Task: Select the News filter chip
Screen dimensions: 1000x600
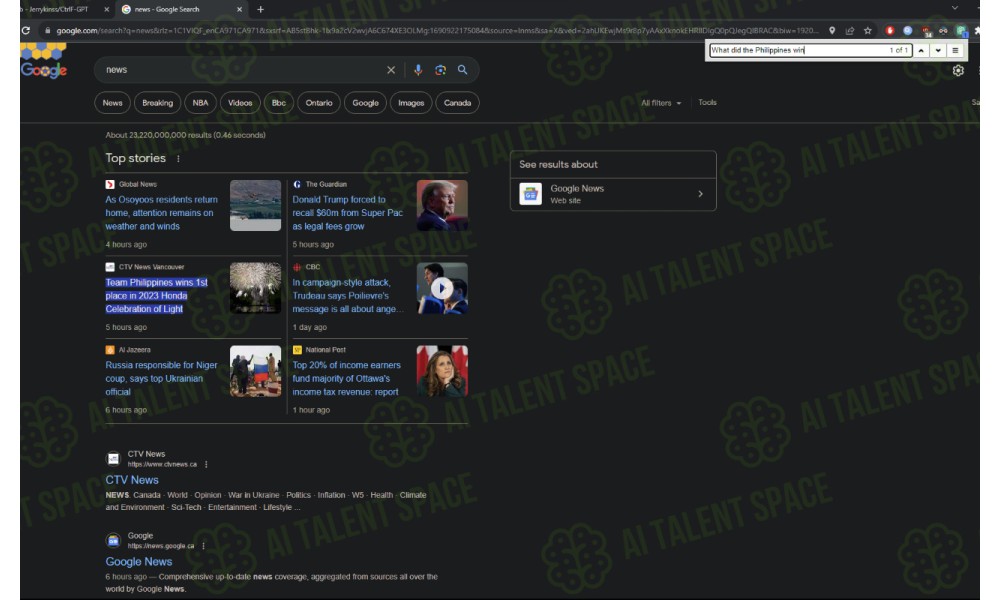Action: [x=112, y=103]
